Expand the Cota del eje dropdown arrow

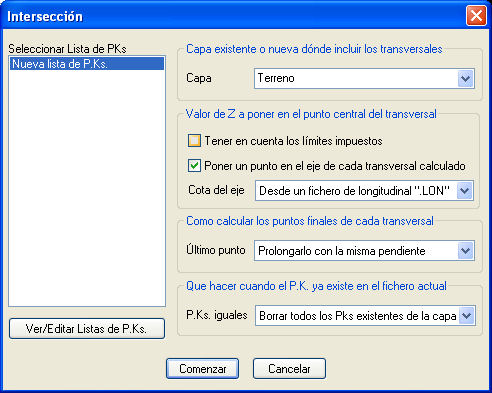pos(465,191)
